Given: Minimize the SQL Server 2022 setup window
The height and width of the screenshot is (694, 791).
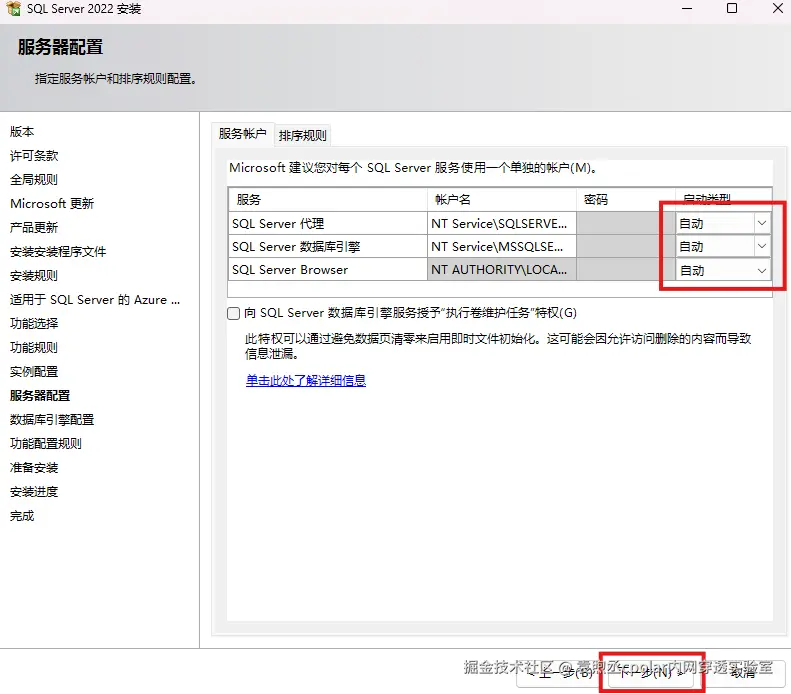Looking at the screenshot, I should [x=687, y=9].
